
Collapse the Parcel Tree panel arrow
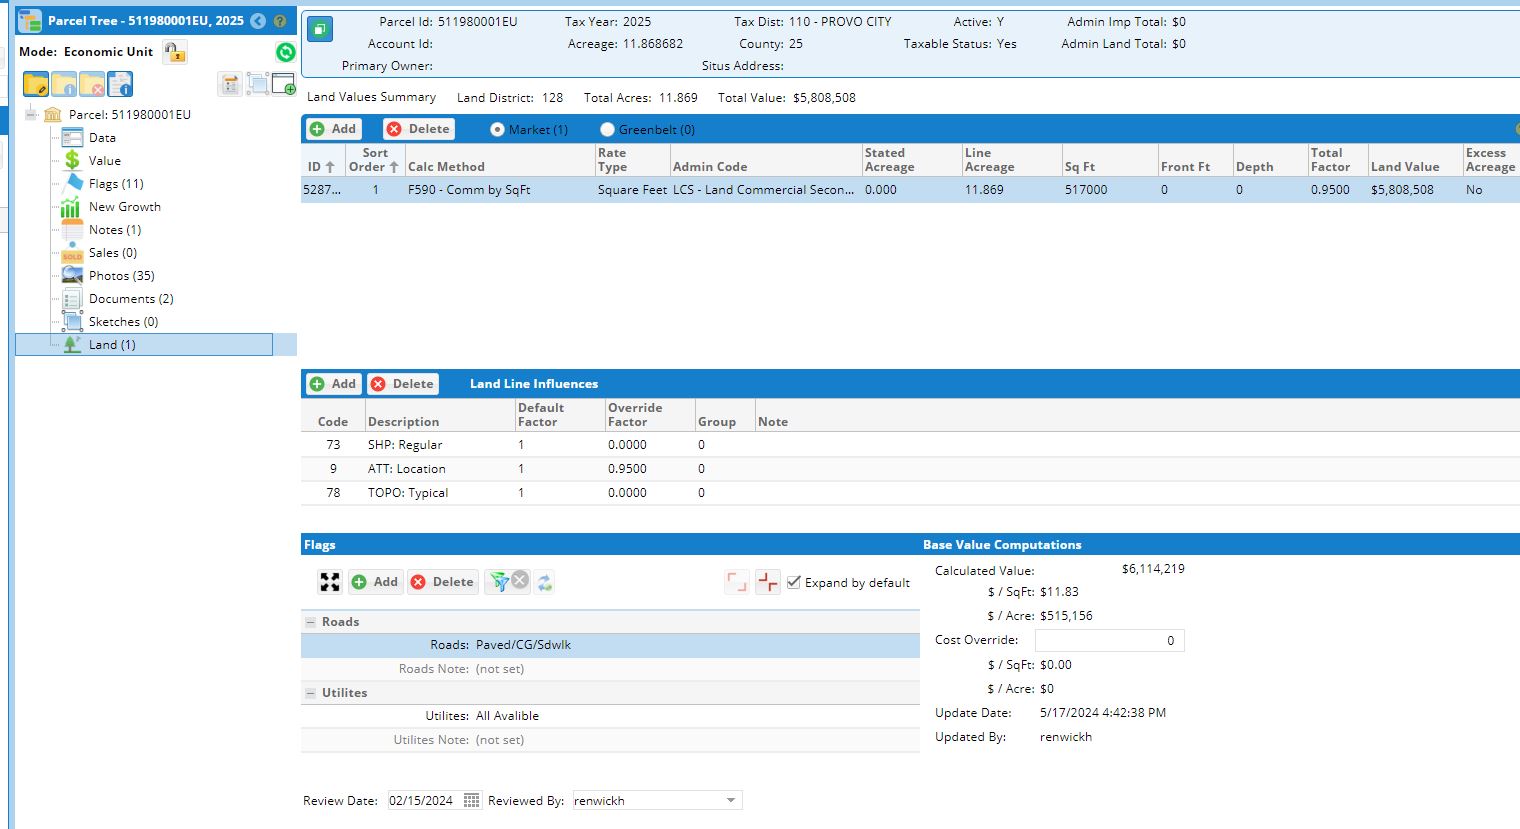tap(258, 20)
